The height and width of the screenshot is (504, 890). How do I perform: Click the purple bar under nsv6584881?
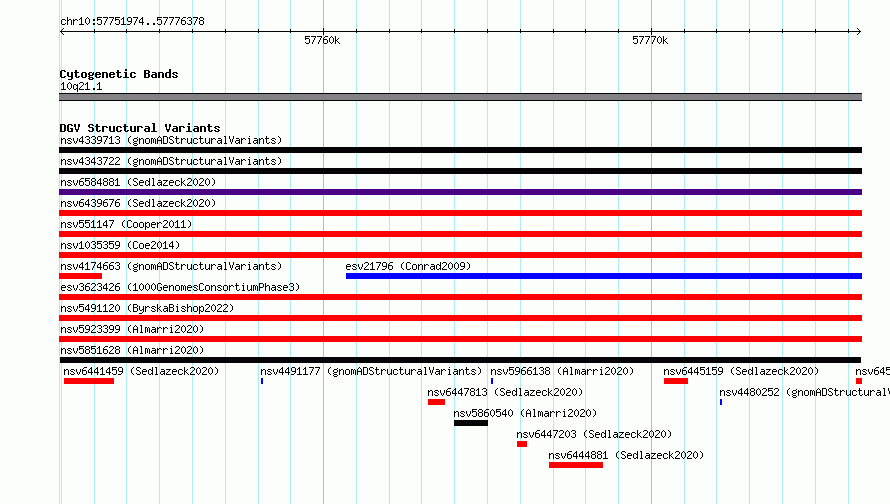[460, 192]
